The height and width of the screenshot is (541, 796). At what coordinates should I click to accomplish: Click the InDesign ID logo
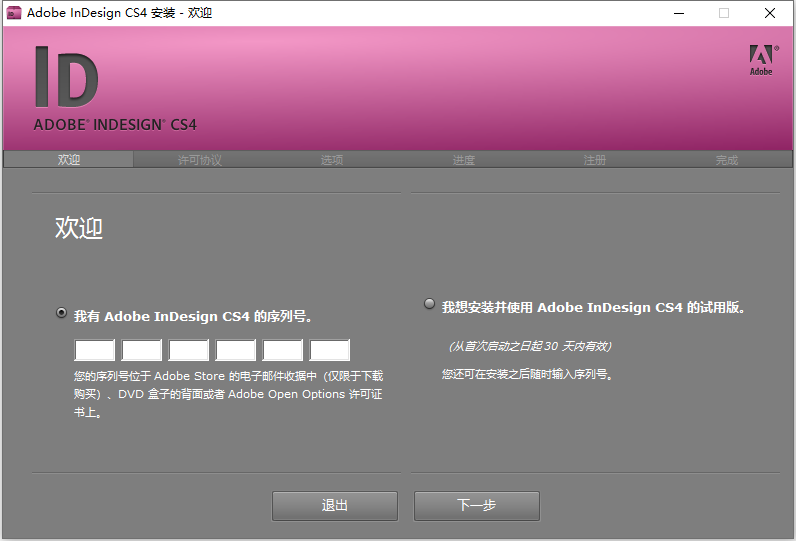[x=67, y=77]
